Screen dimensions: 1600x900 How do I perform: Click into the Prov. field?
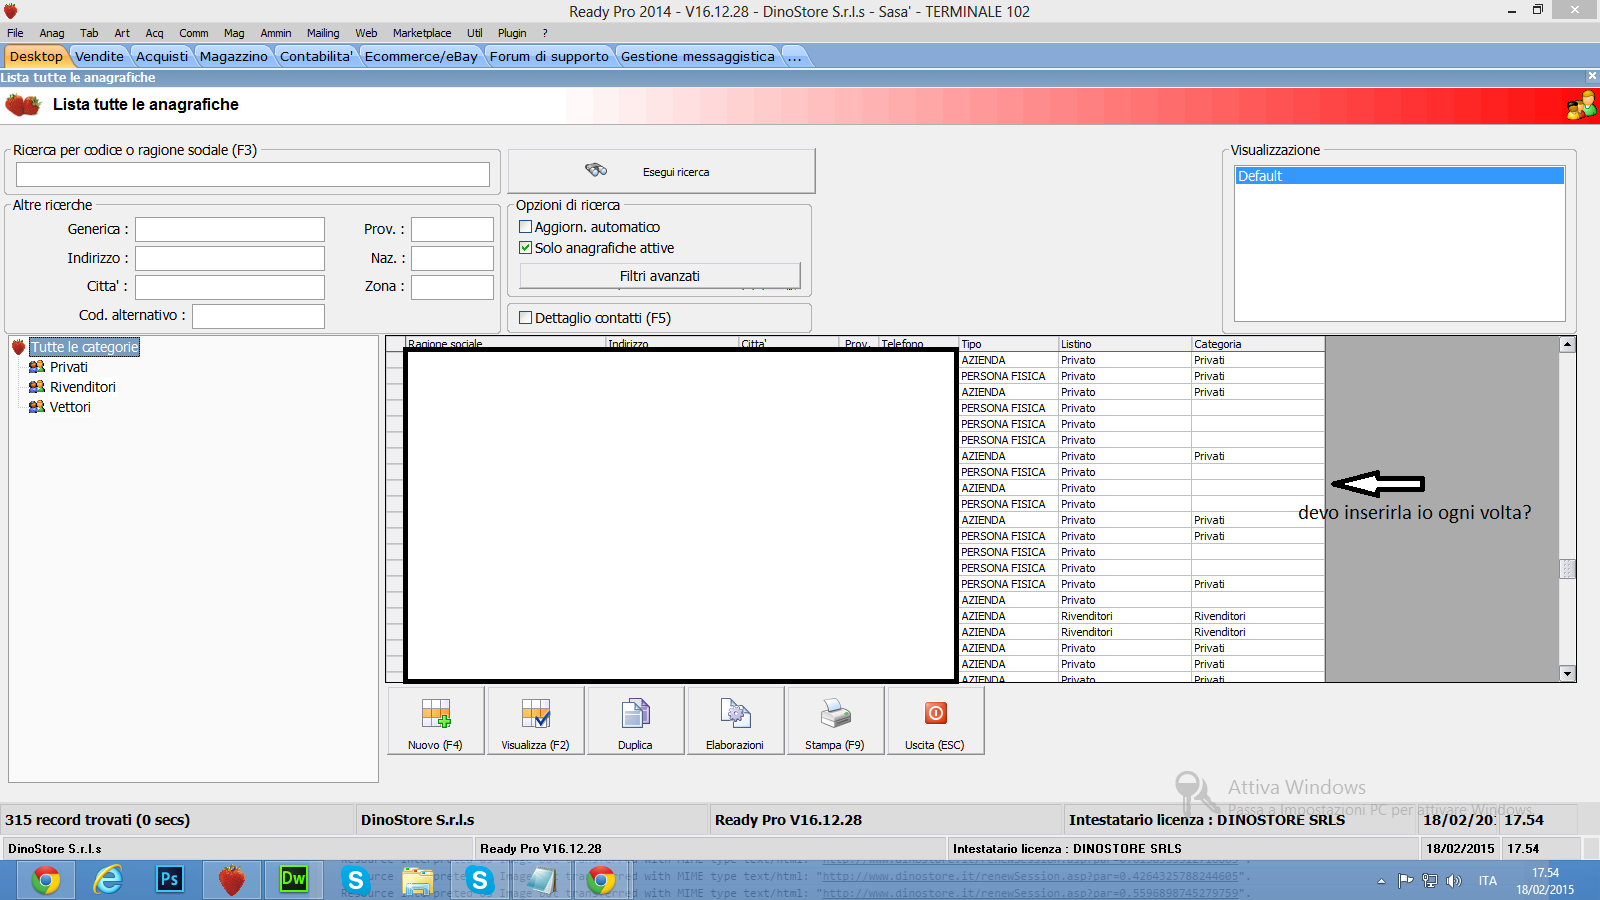click(x=452, y=230)
